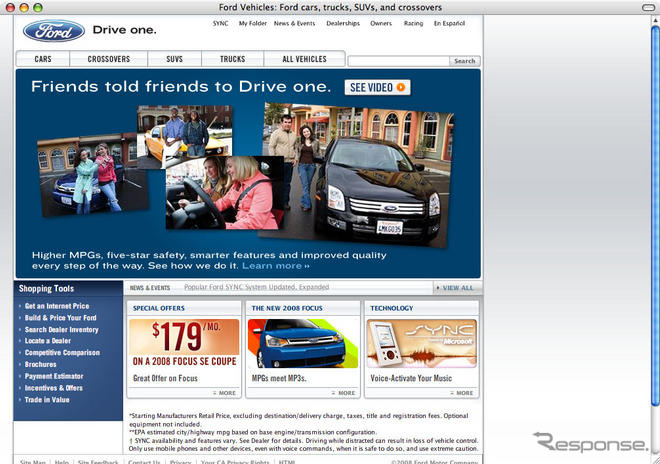
Task: Click photo of two men with yellow Mustang
Action: tap(185, 133)
